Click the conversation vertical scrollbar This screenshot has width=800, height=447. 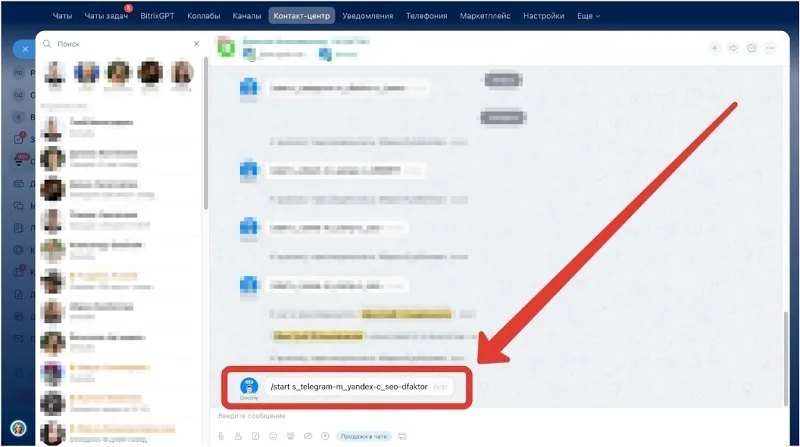pos(785,358)
